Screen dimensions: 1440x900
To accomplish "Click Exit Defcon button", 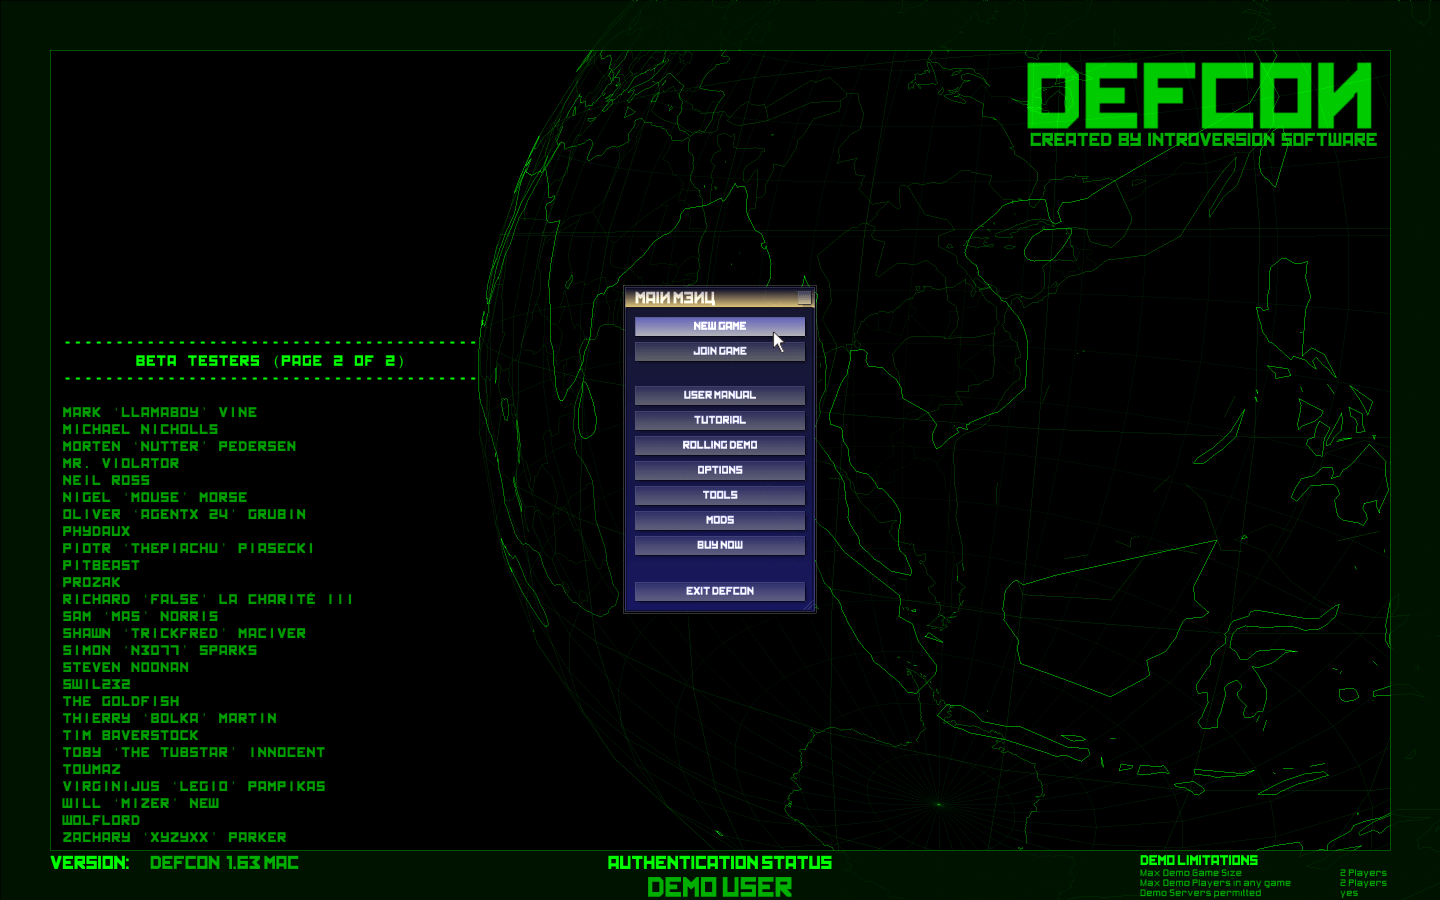I will click(x=719, y=591).
